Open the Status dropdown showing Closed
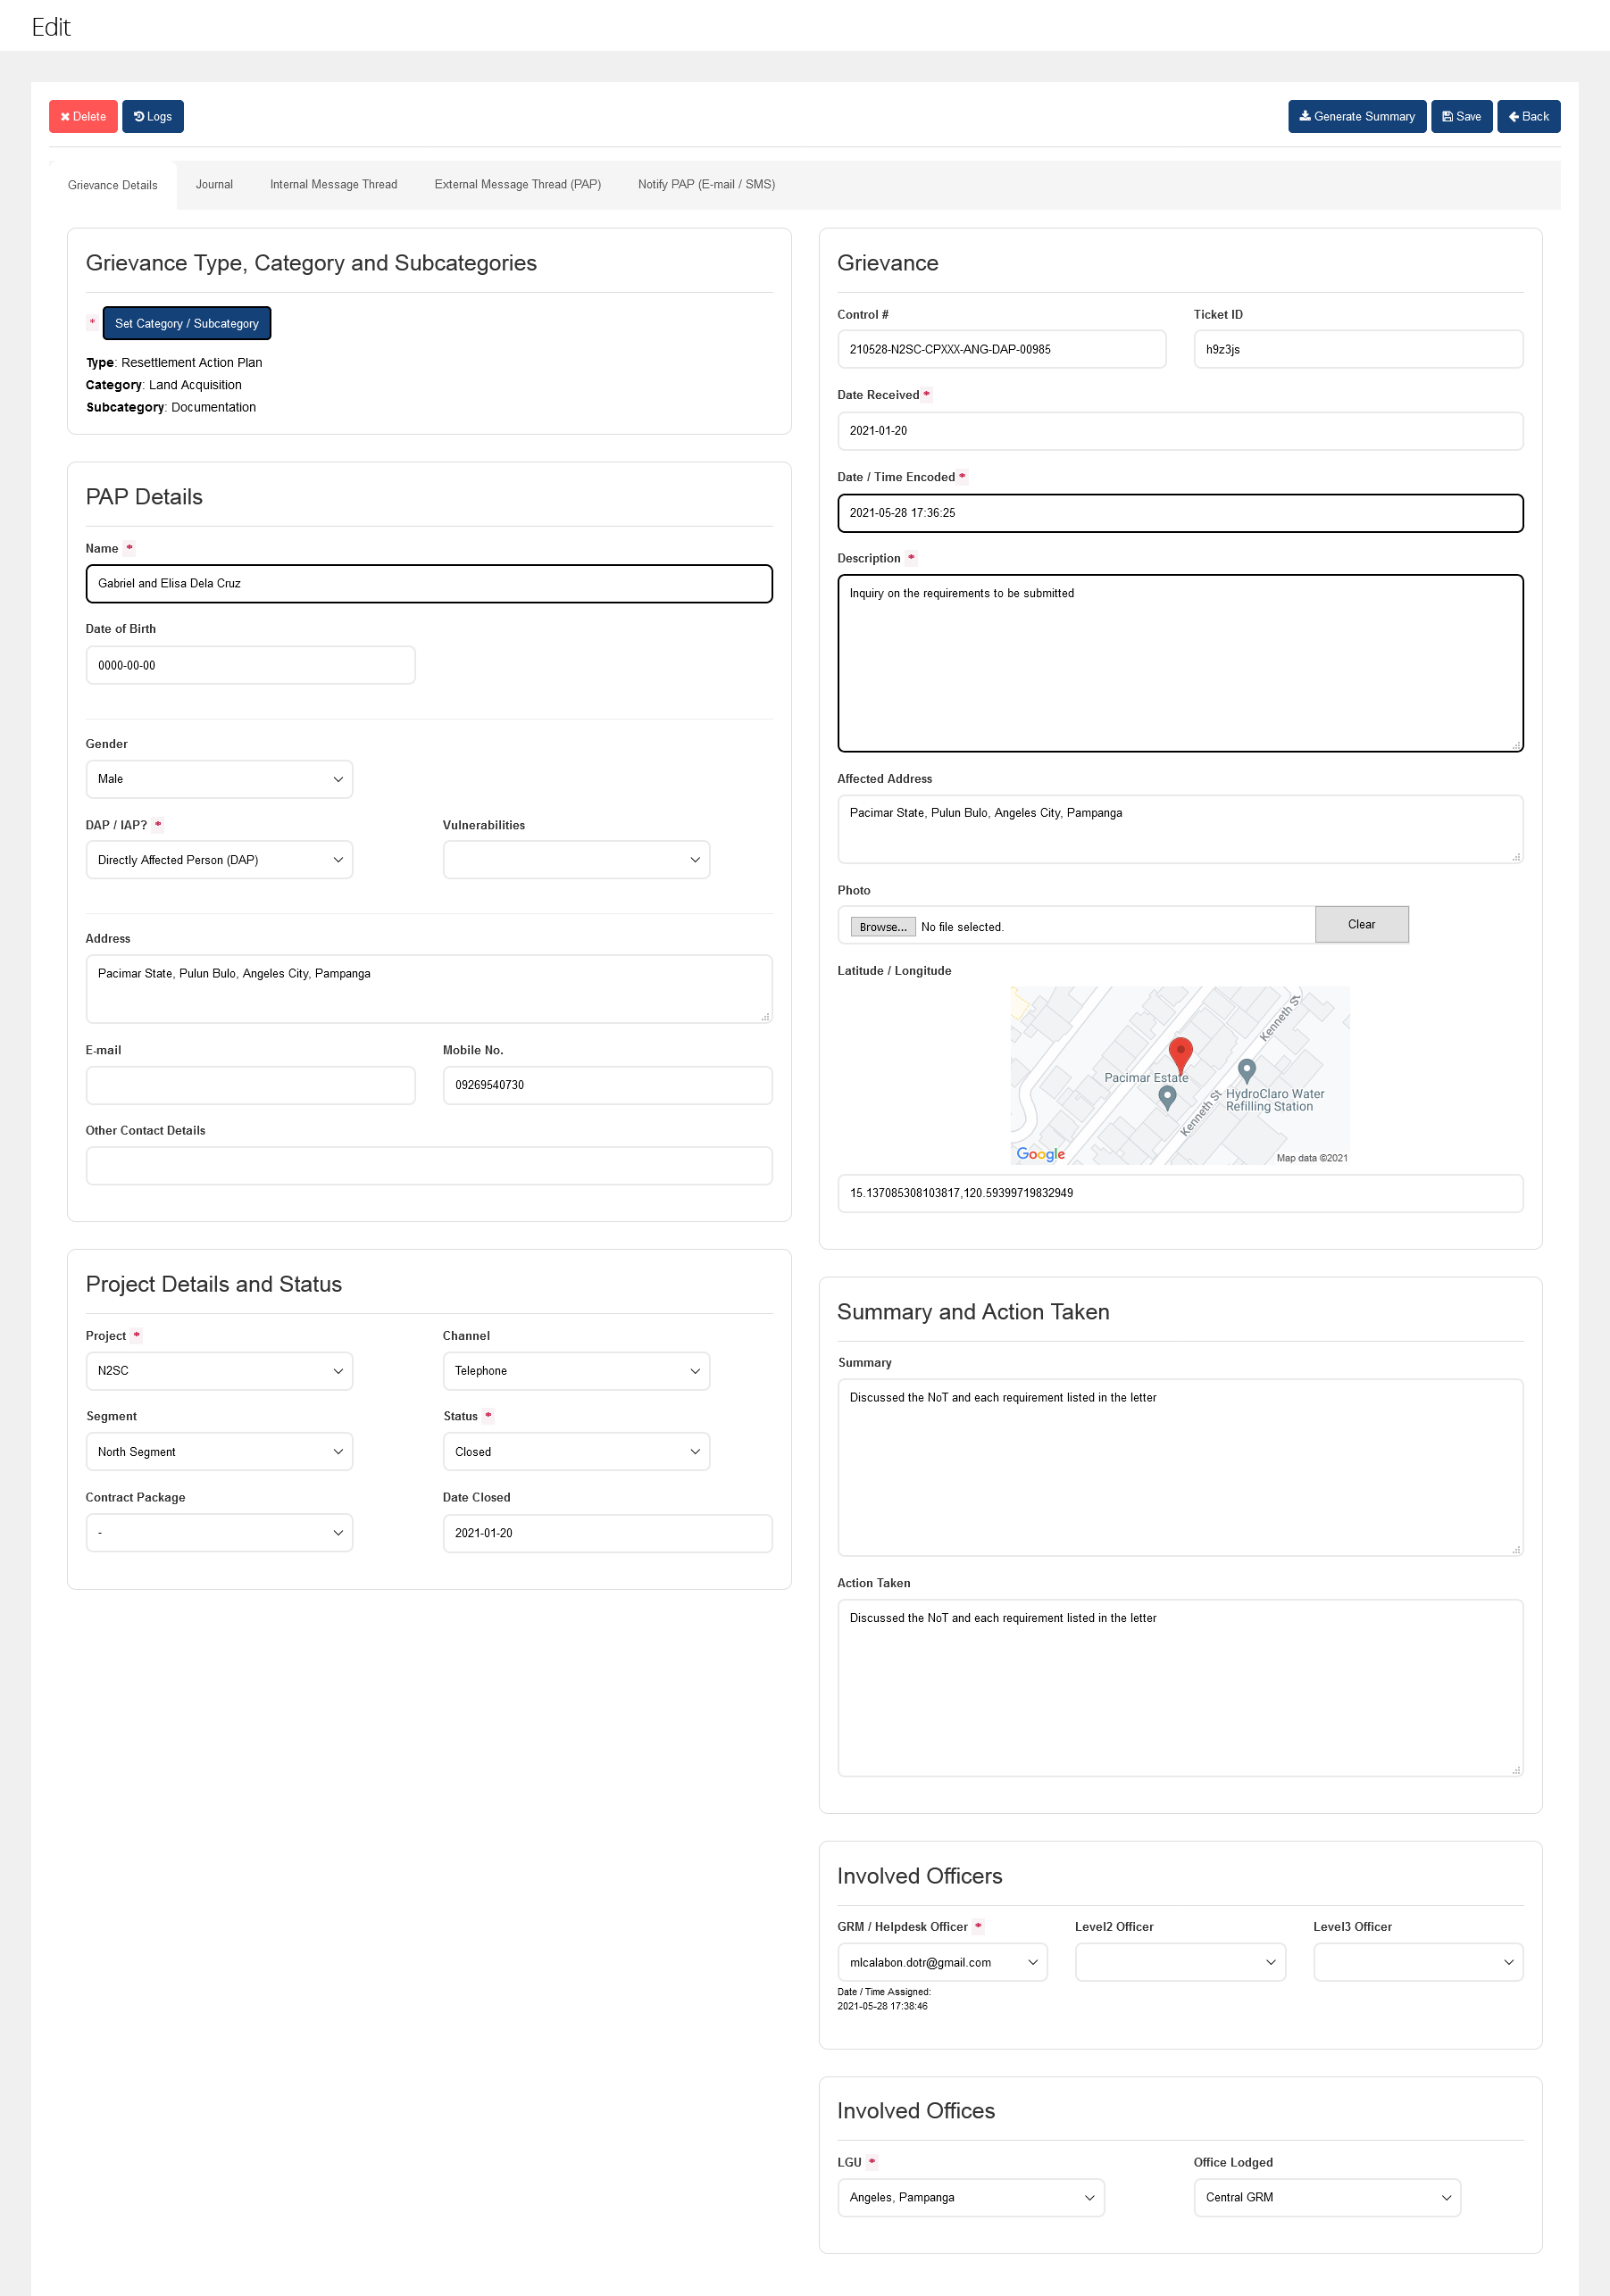 pyautogui.click(x=576, y=1452)
